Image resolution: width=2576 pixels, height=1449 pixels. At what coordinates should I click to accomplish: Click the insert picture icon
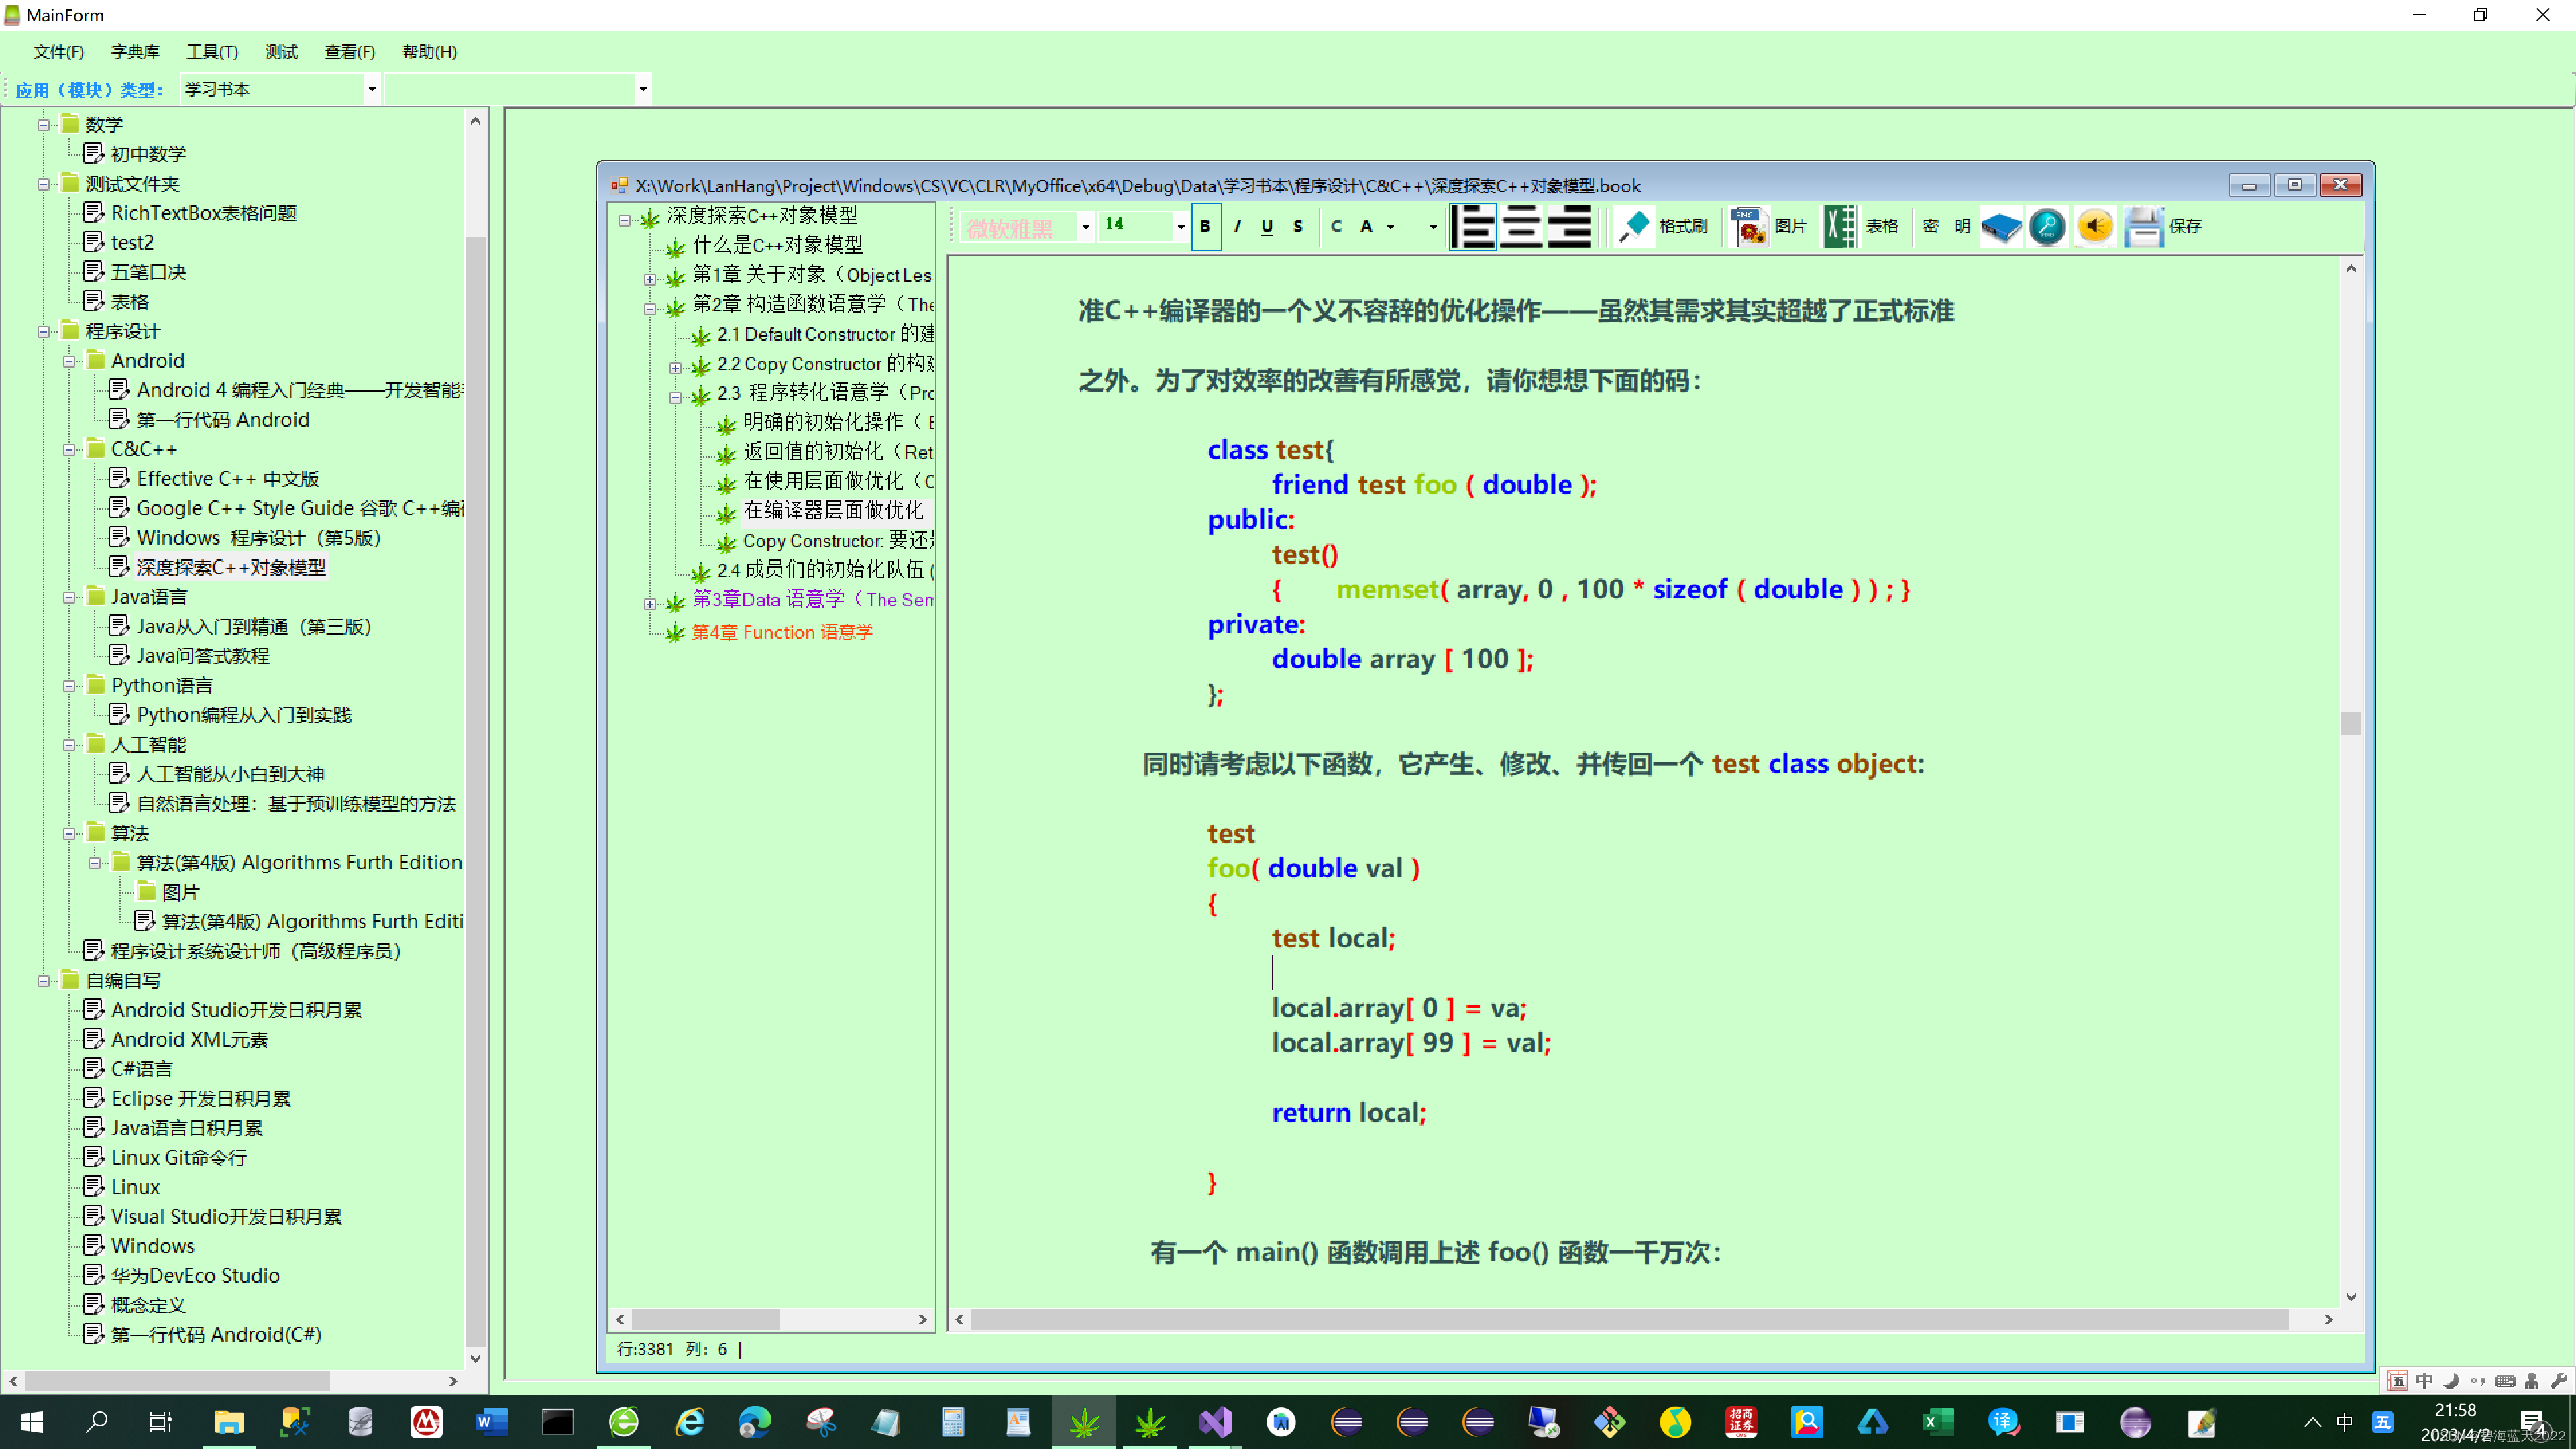1749,227
